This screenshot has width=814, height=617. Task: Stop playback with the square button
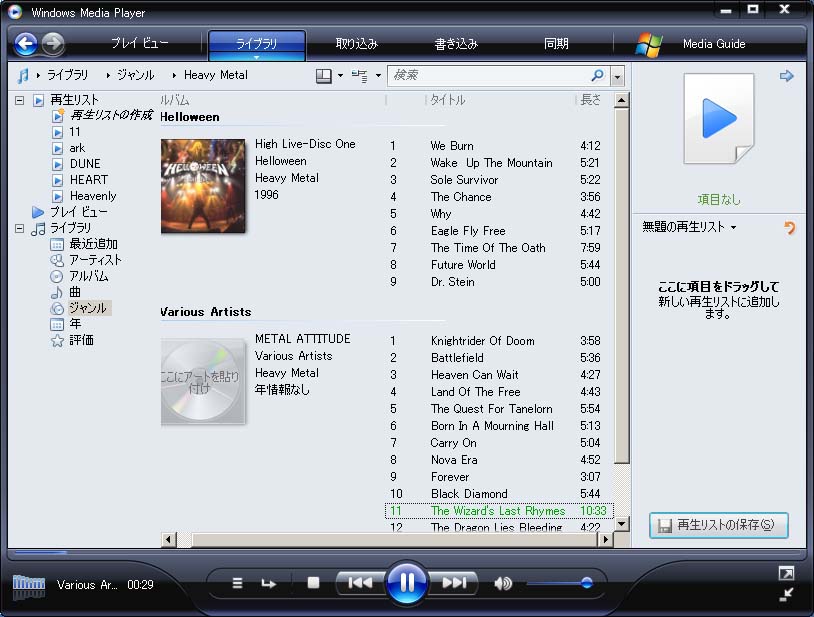(313, 583)
